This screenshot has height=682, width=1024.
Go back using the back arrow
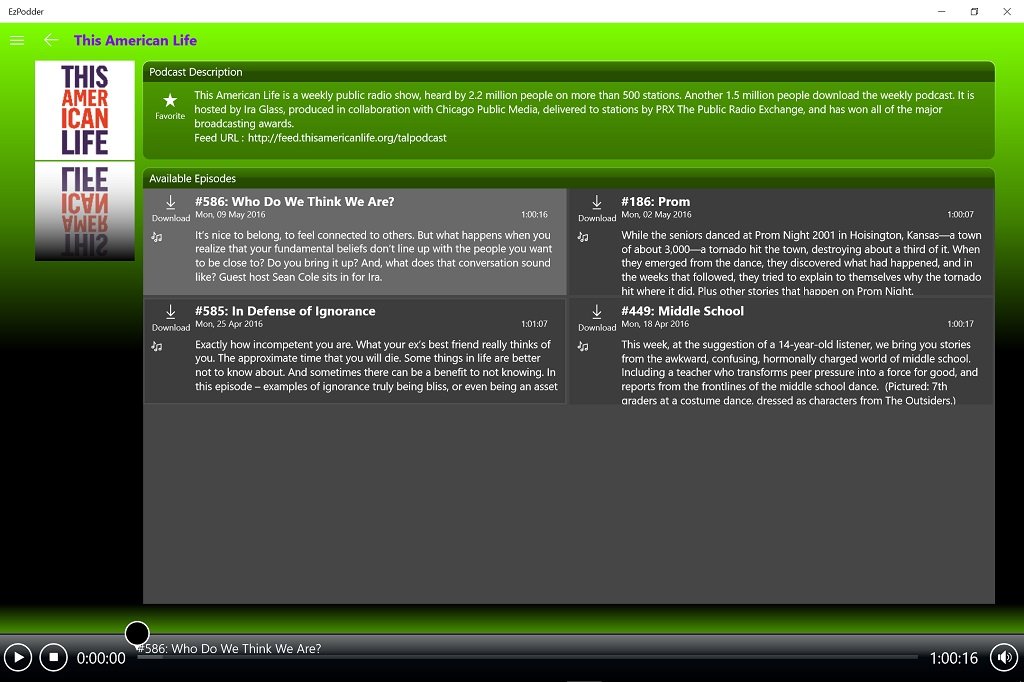point(51,41)
